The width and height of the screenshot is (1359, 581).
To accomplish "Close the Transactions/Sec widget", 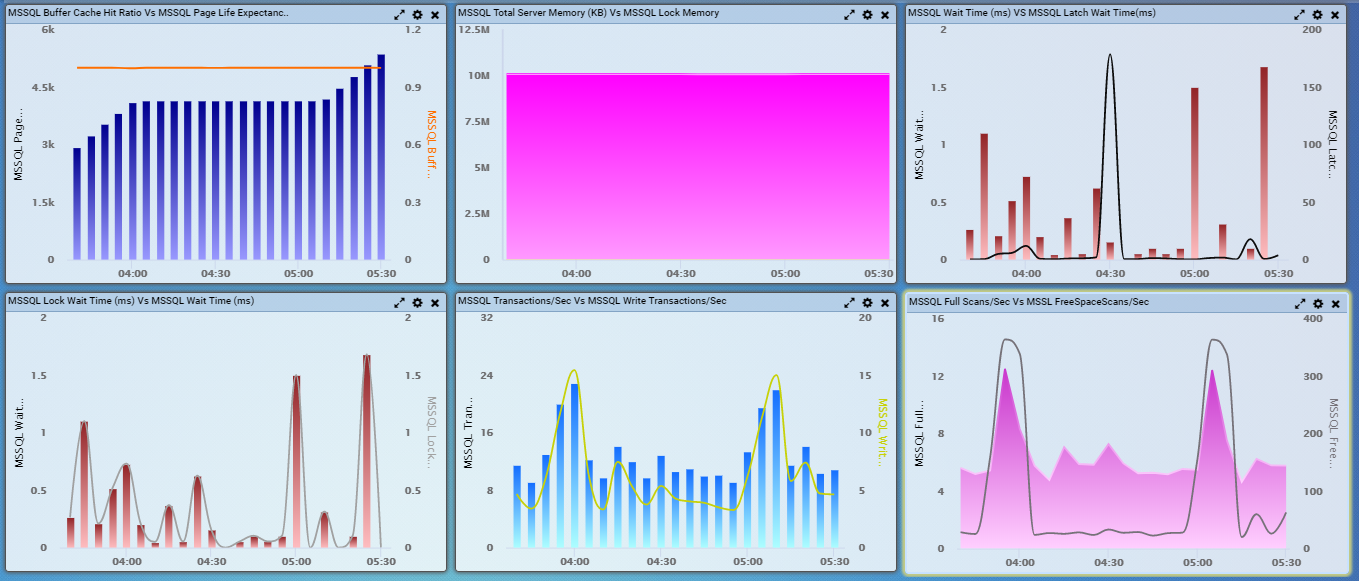I will tap(884, 303).
